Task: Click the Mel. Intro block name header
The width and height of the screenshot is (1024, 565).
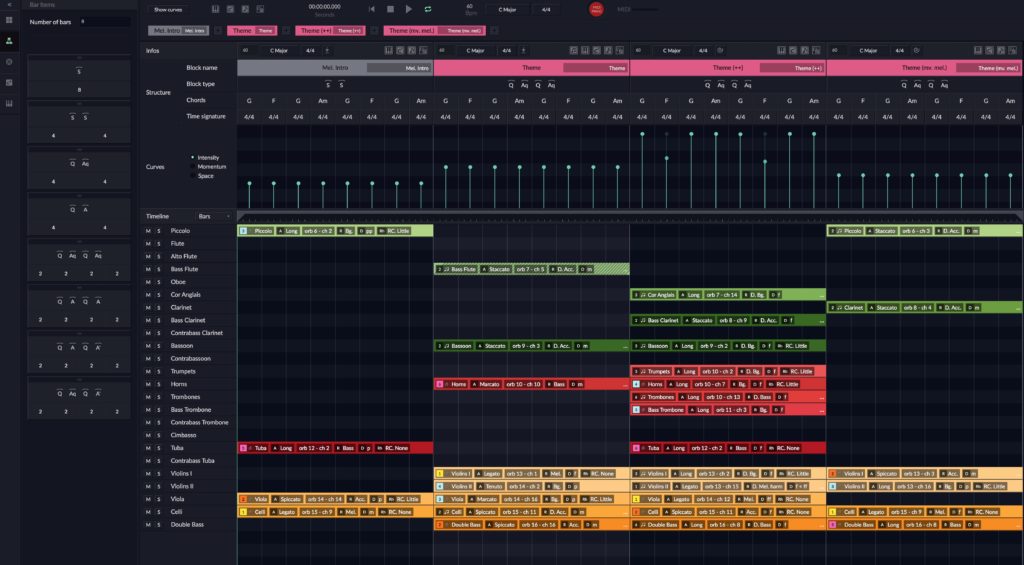Action: (x=335, y=68)
